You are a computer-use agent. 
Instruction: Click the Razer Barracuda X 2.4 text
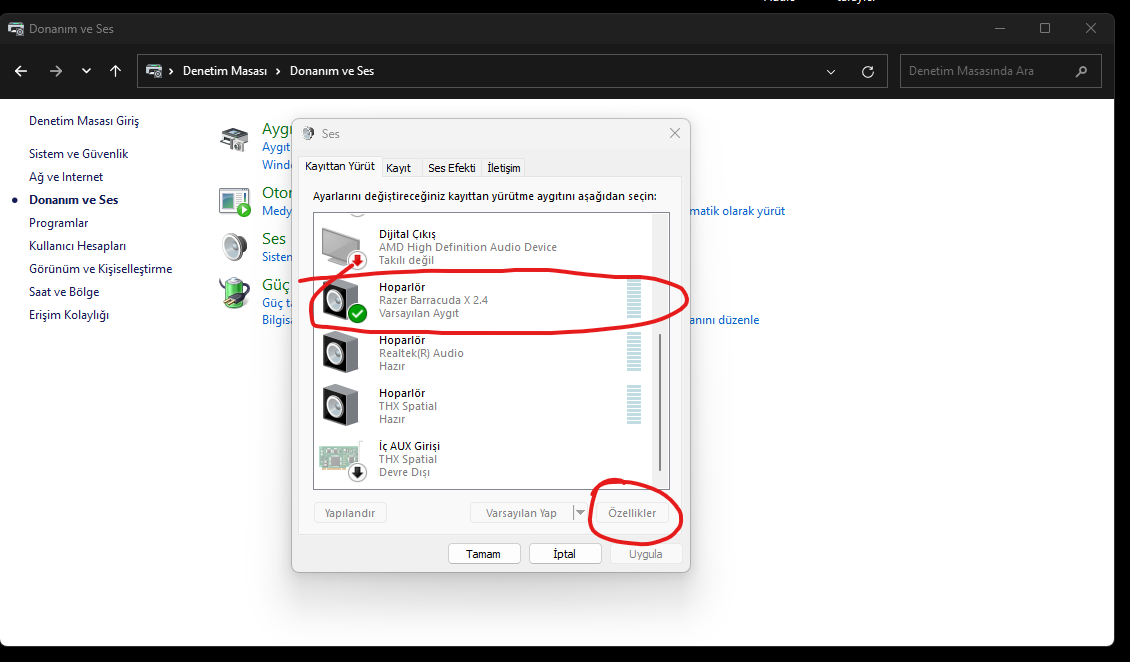433,300
